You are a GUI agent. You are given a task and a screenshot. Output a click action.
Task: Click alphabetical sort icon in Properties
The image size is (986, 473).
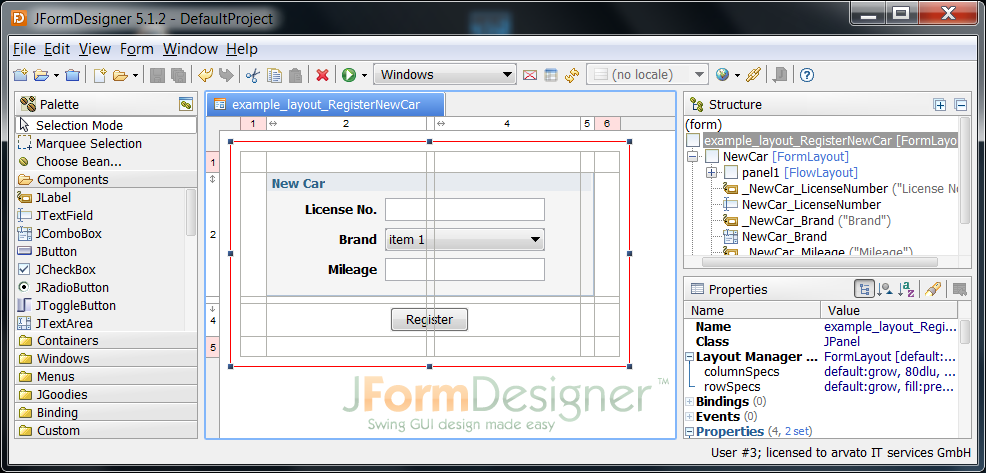(x=906, y=289)
